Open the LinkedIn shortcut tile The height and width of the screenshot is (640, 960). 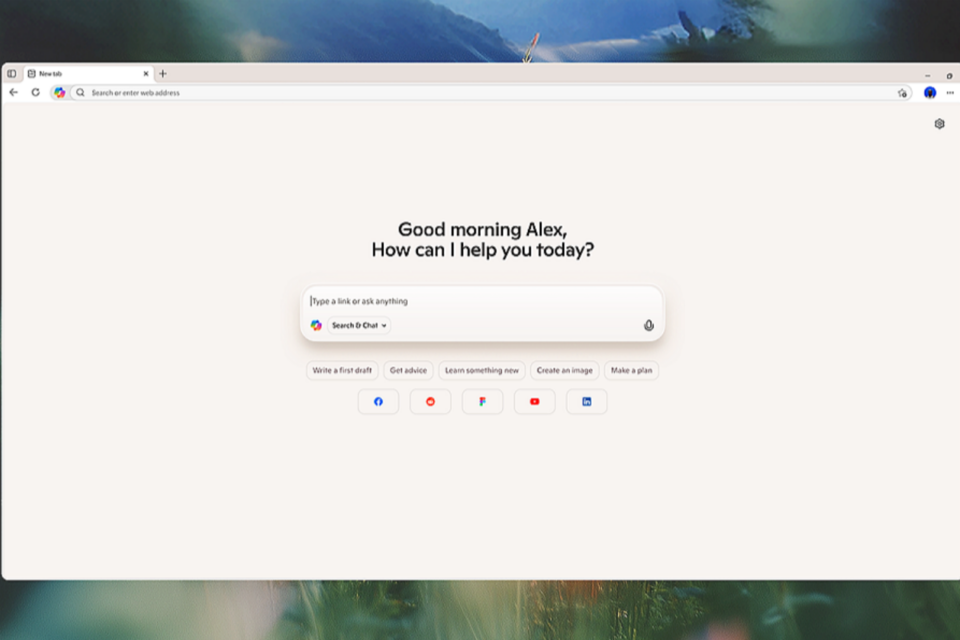pyautogui.click(x=586, y=401)
